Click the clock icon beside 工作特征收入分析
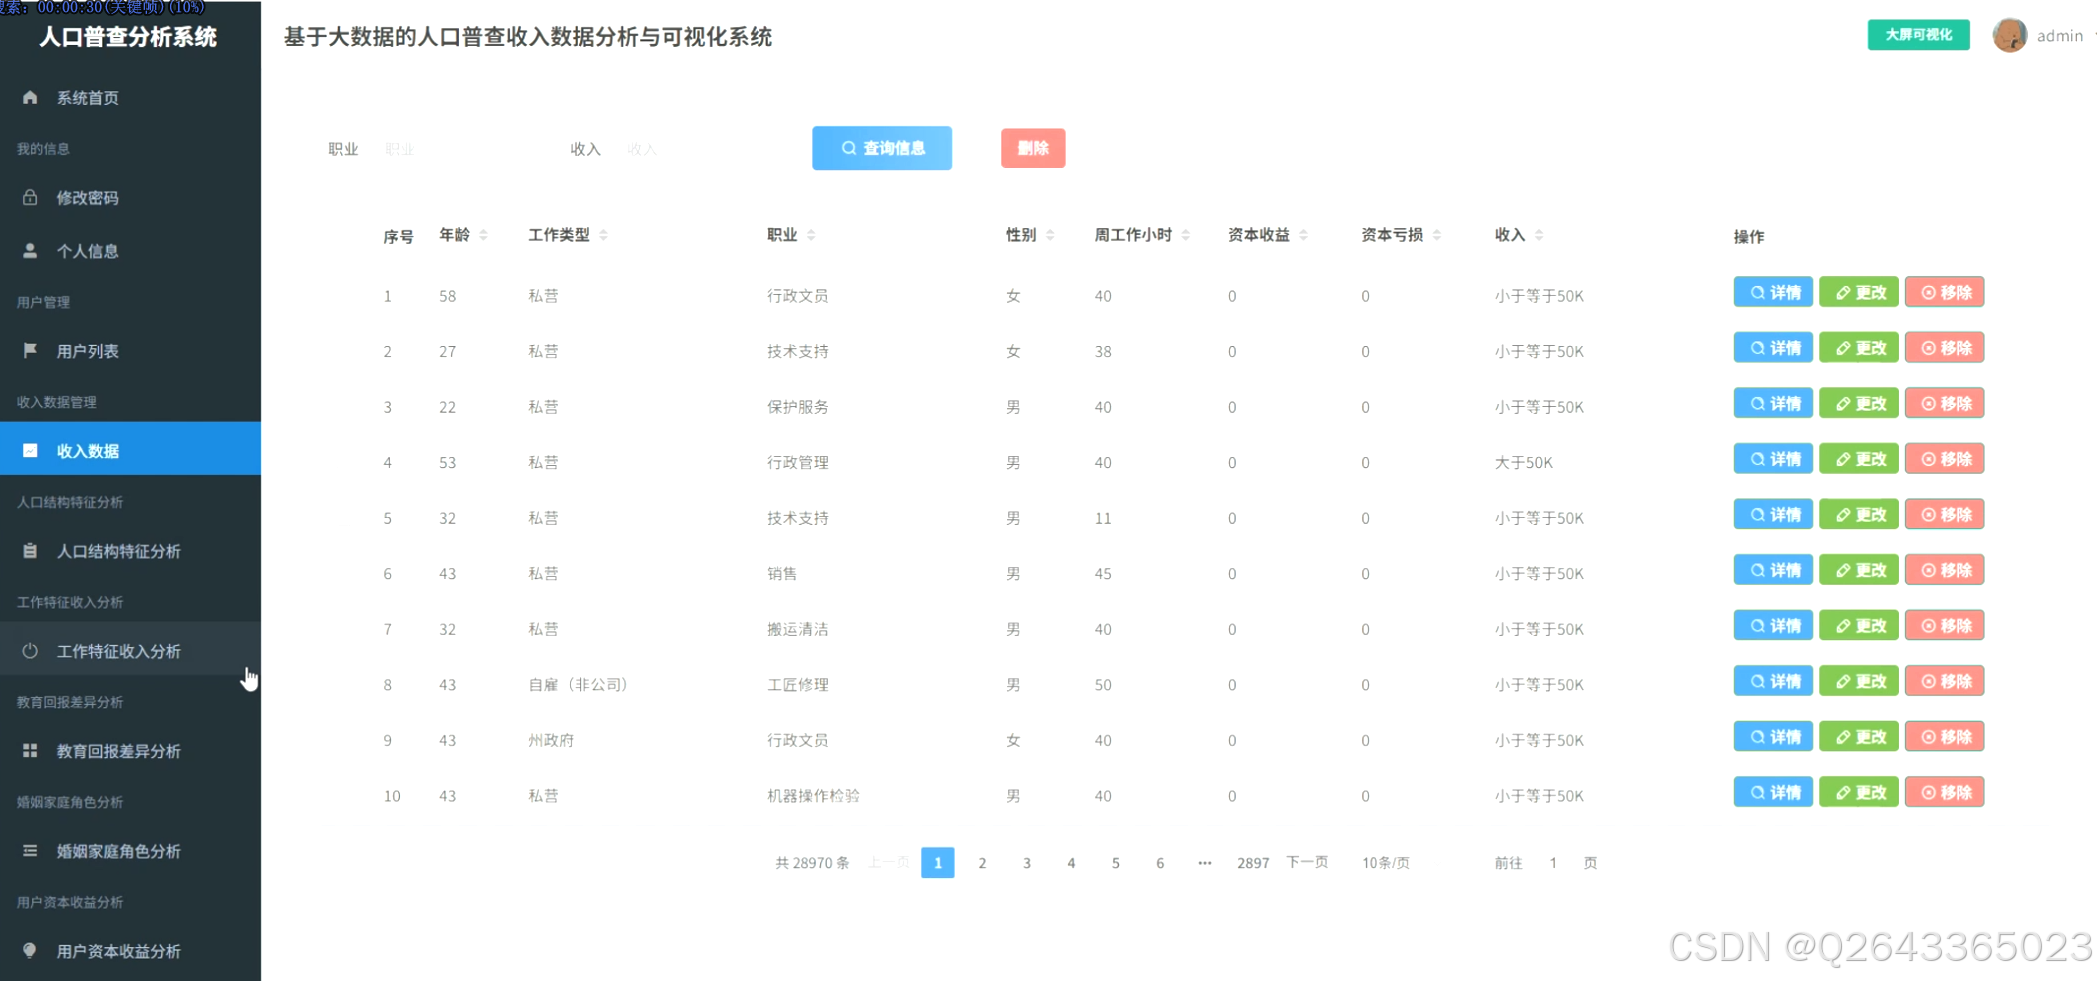Screen dimensions: 2097x981 tap(30, 650)
